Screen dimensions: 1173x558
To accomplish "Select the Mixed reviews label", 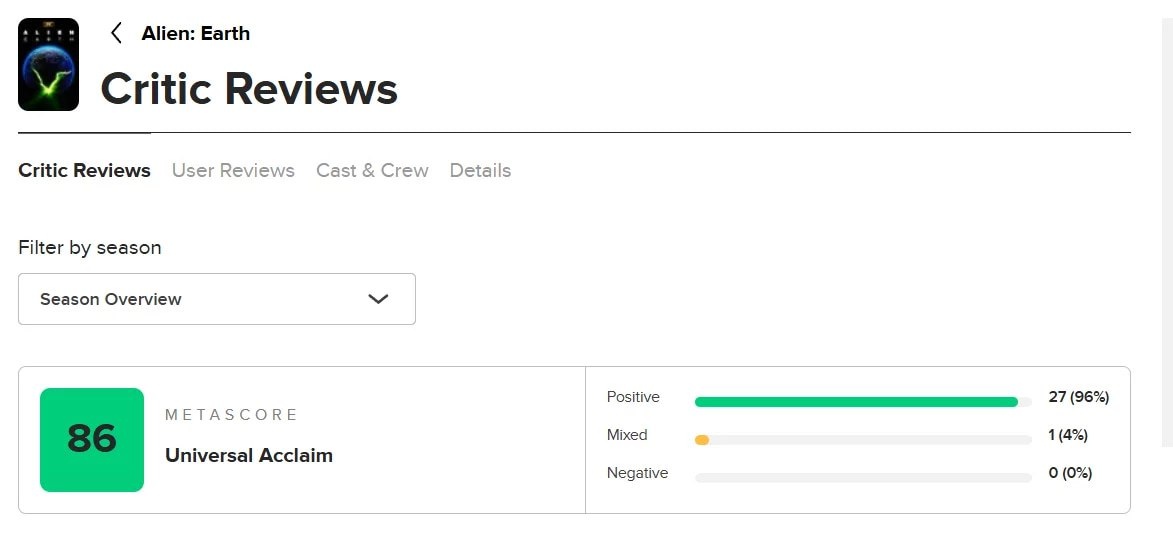I will 627,435.
